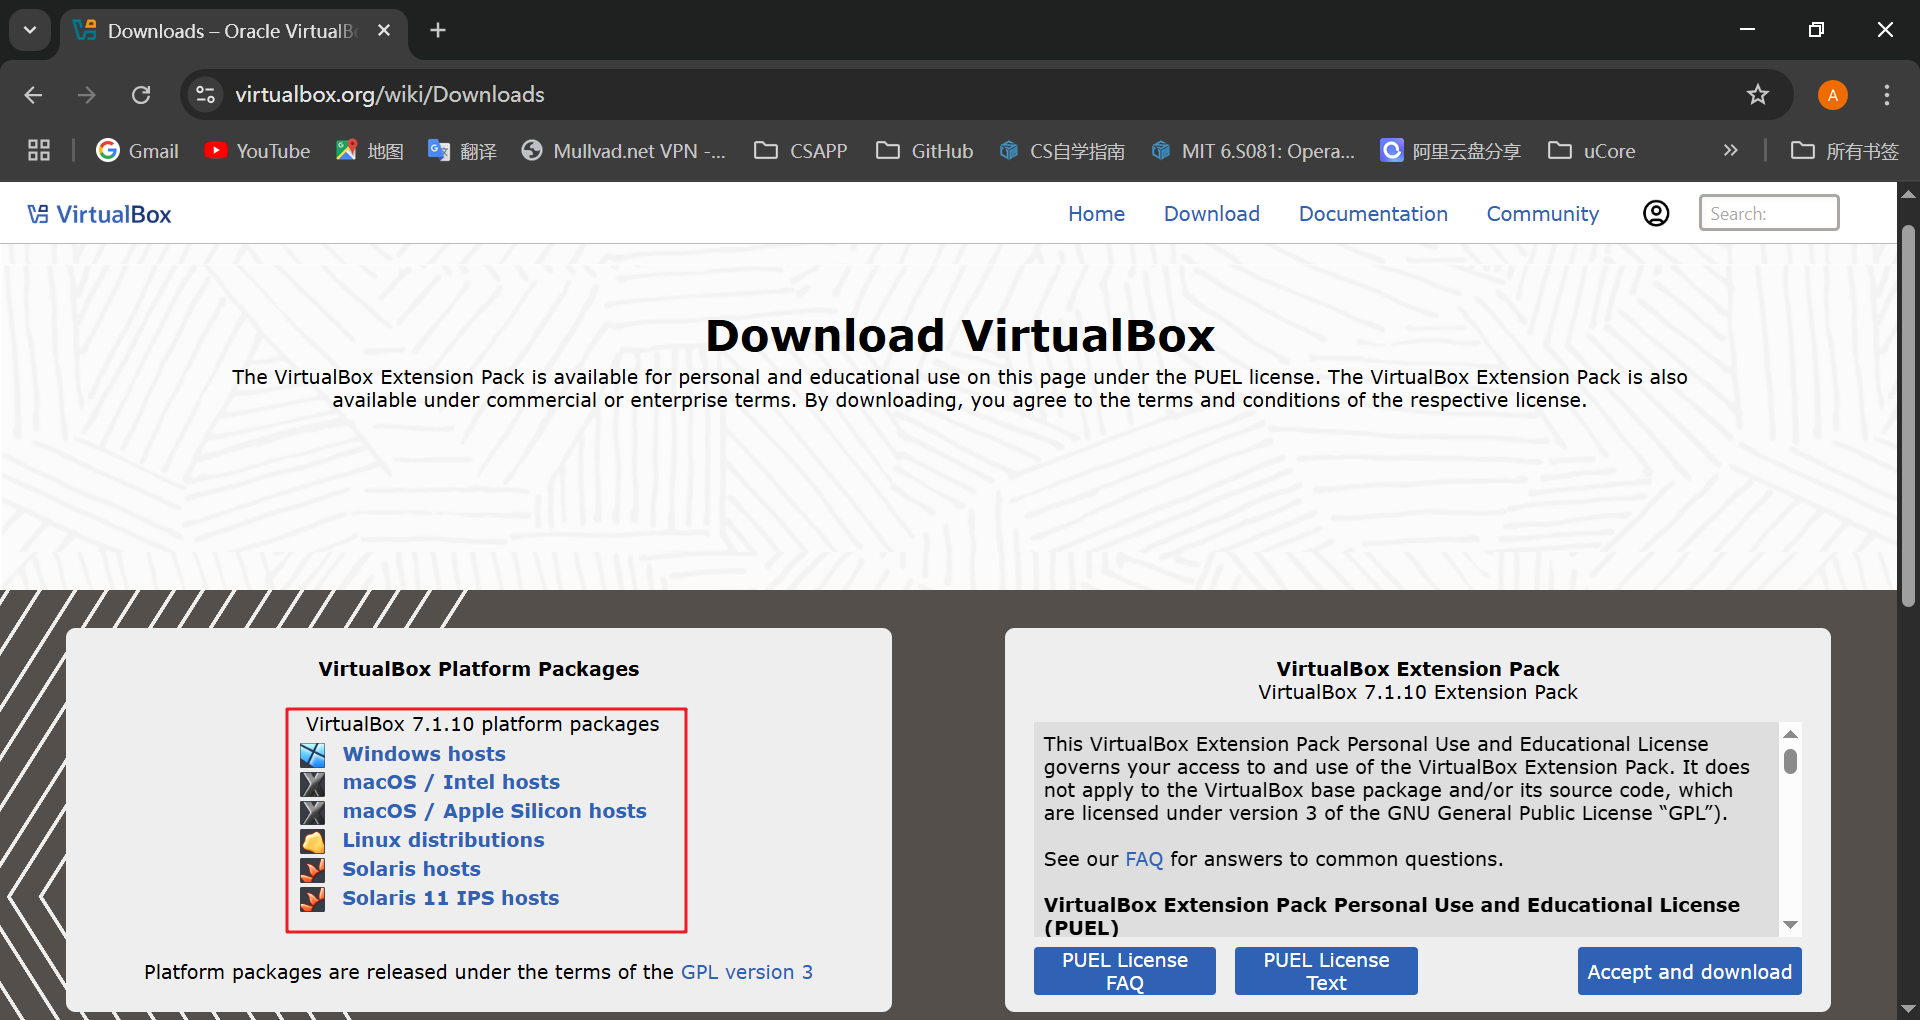The height and width of the screenshot is (1020, 1920).
Task: Expand the tab search dropdown arrow
Action: (30, 30)
